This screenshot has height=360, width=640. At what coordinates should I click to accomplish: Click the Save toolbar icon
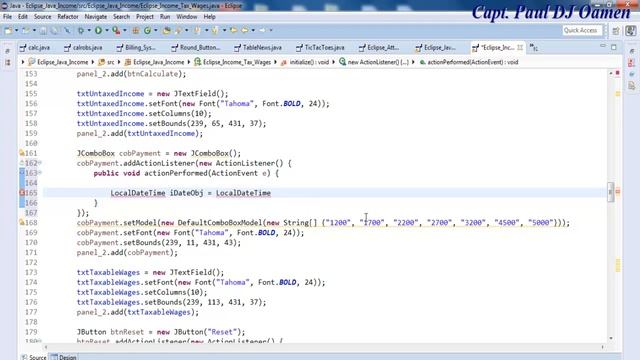pyautogui.click(x=43, y=31)
